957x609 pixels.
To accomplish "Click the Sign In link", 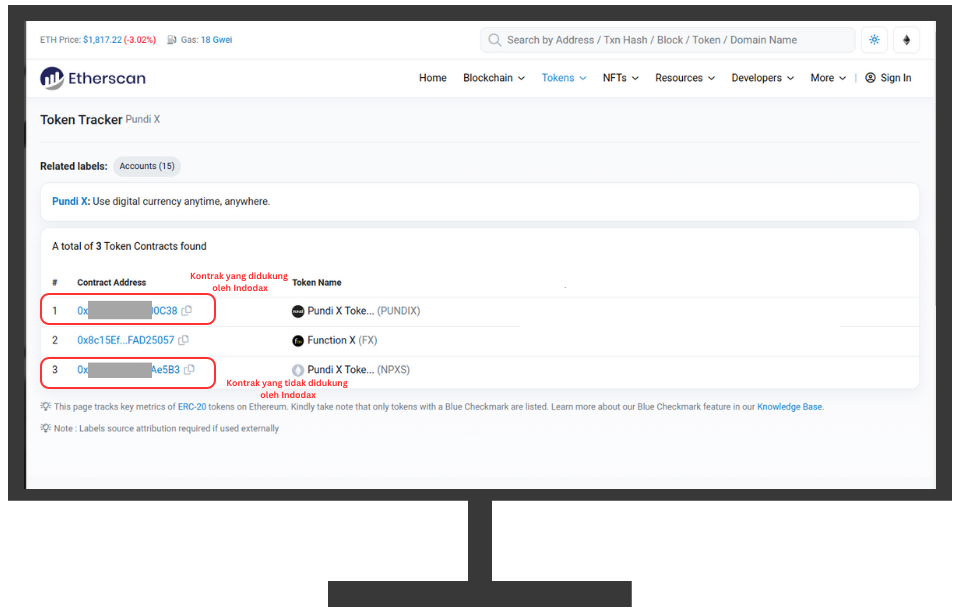I will [895, 77].
